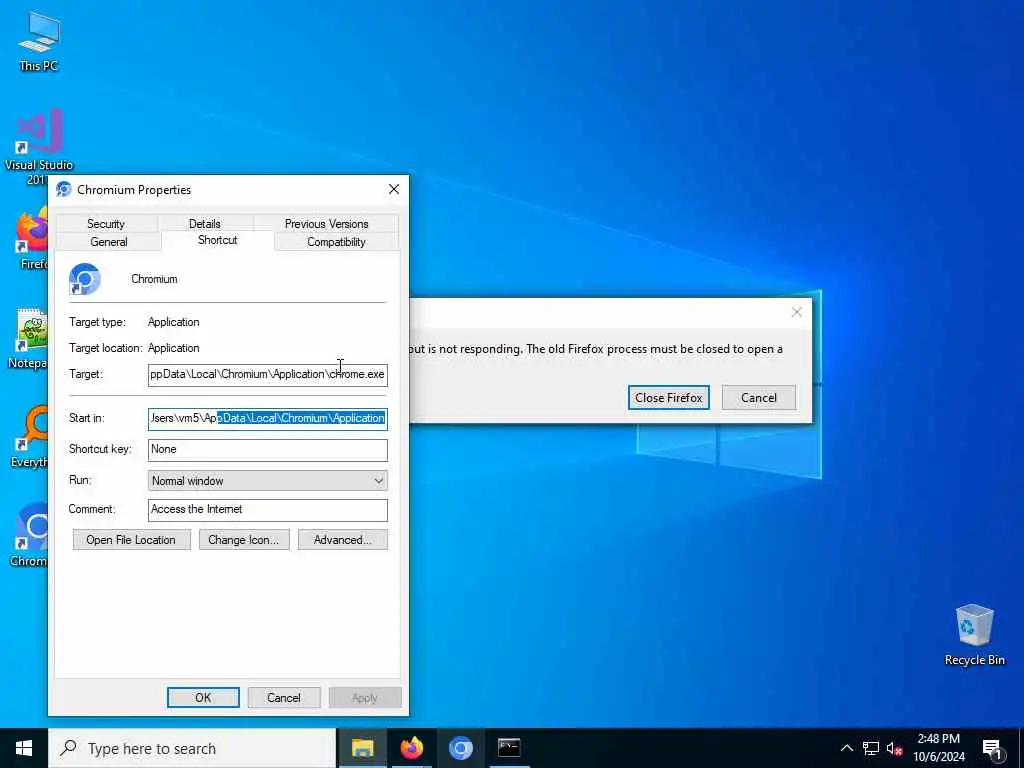Click the Target path field
Image resolution: width=1024 pixels, height=768 pixels.
tap(268, 375)
